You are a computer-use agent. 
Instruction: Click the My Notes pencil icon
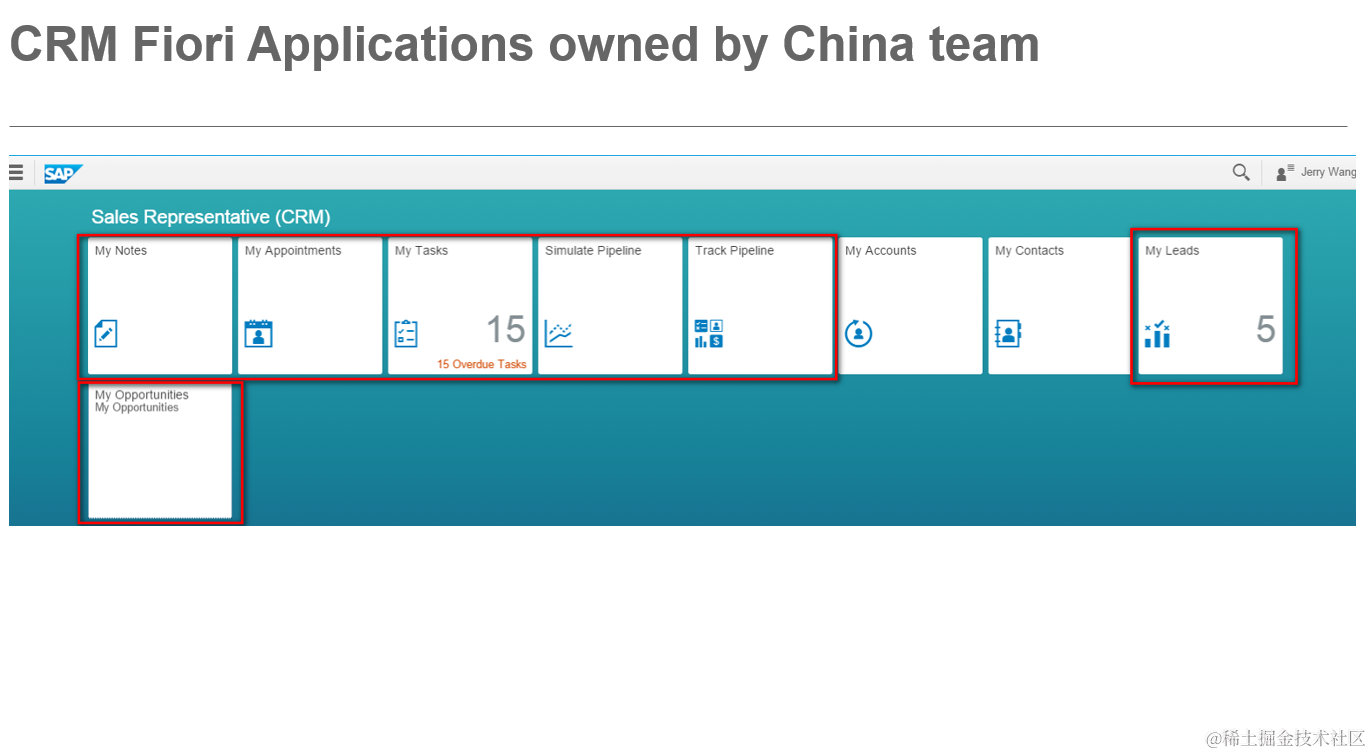(x=106, y=333)
